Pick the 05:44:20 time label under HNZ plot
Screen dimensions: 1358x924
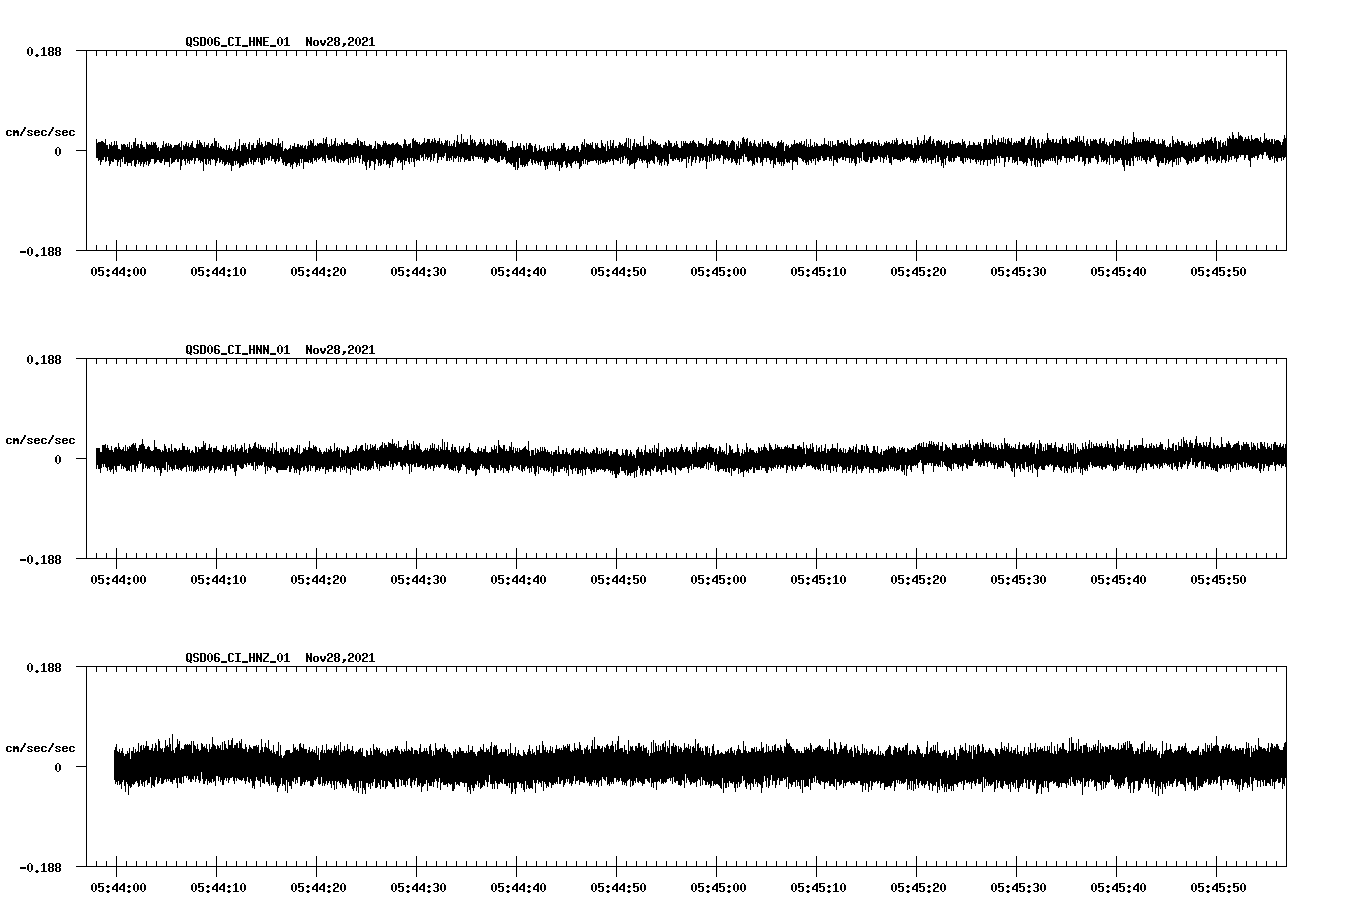(318, 888)
